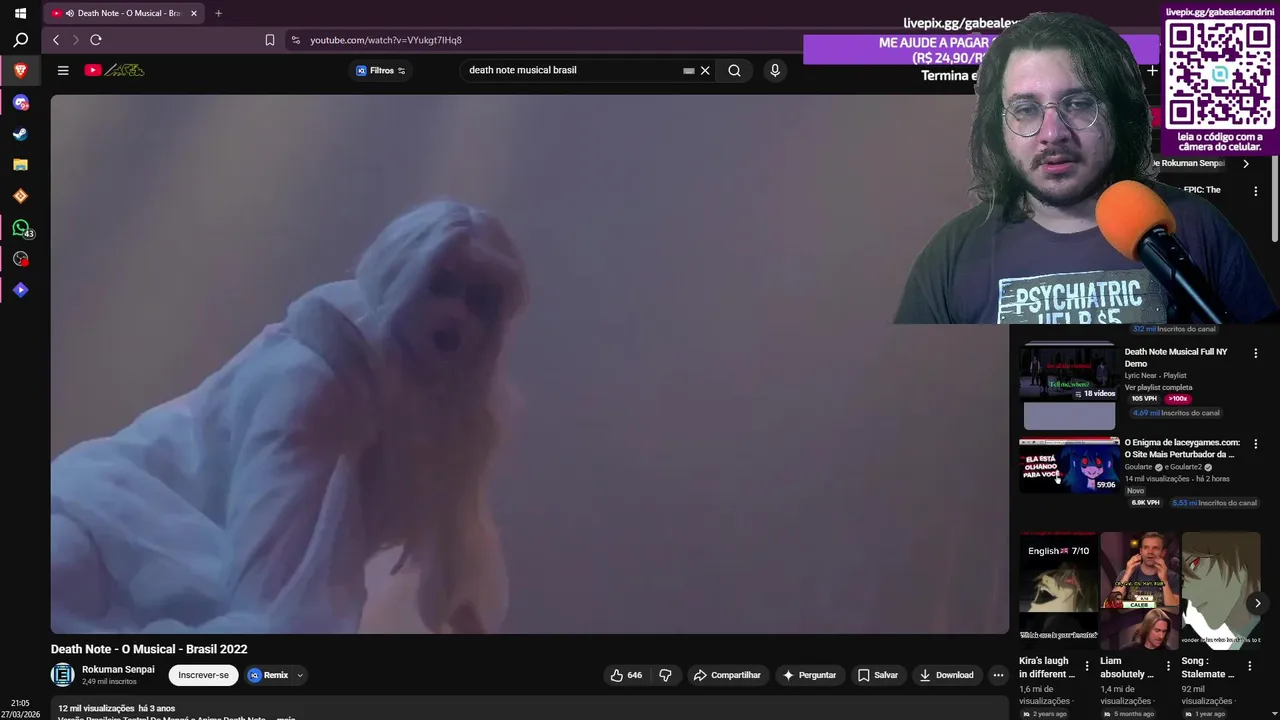Subscribe with Inscrever-se button
1280x720 pixels.
tap(203, 675)
